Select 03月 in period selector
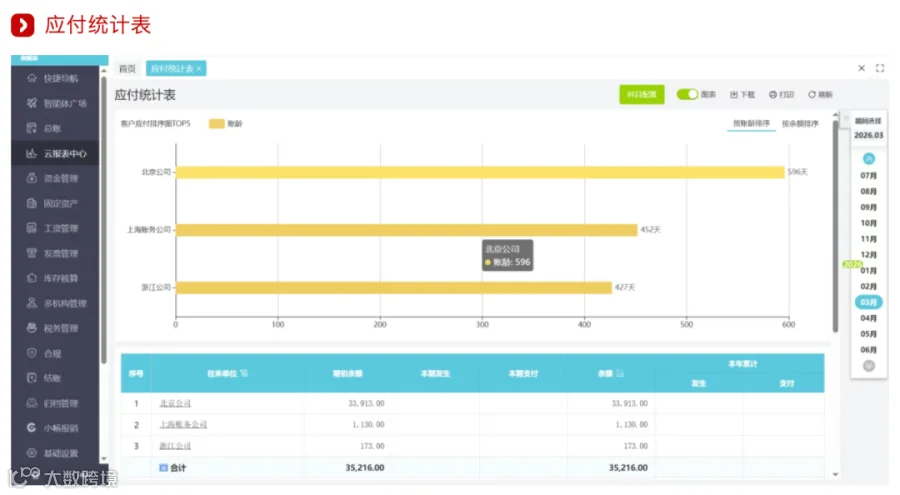900x495 pixels. coord(868,302)
